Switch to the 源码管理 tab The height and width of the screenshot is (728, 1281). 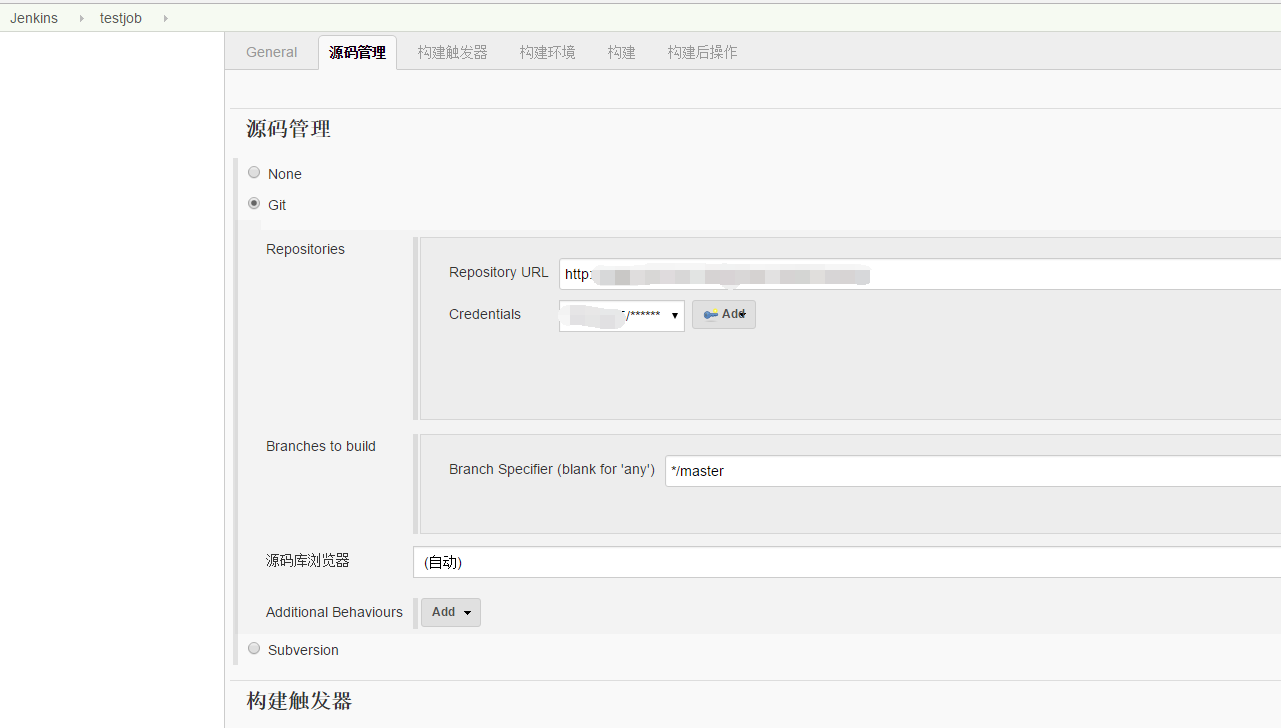[x=357, y=52]
